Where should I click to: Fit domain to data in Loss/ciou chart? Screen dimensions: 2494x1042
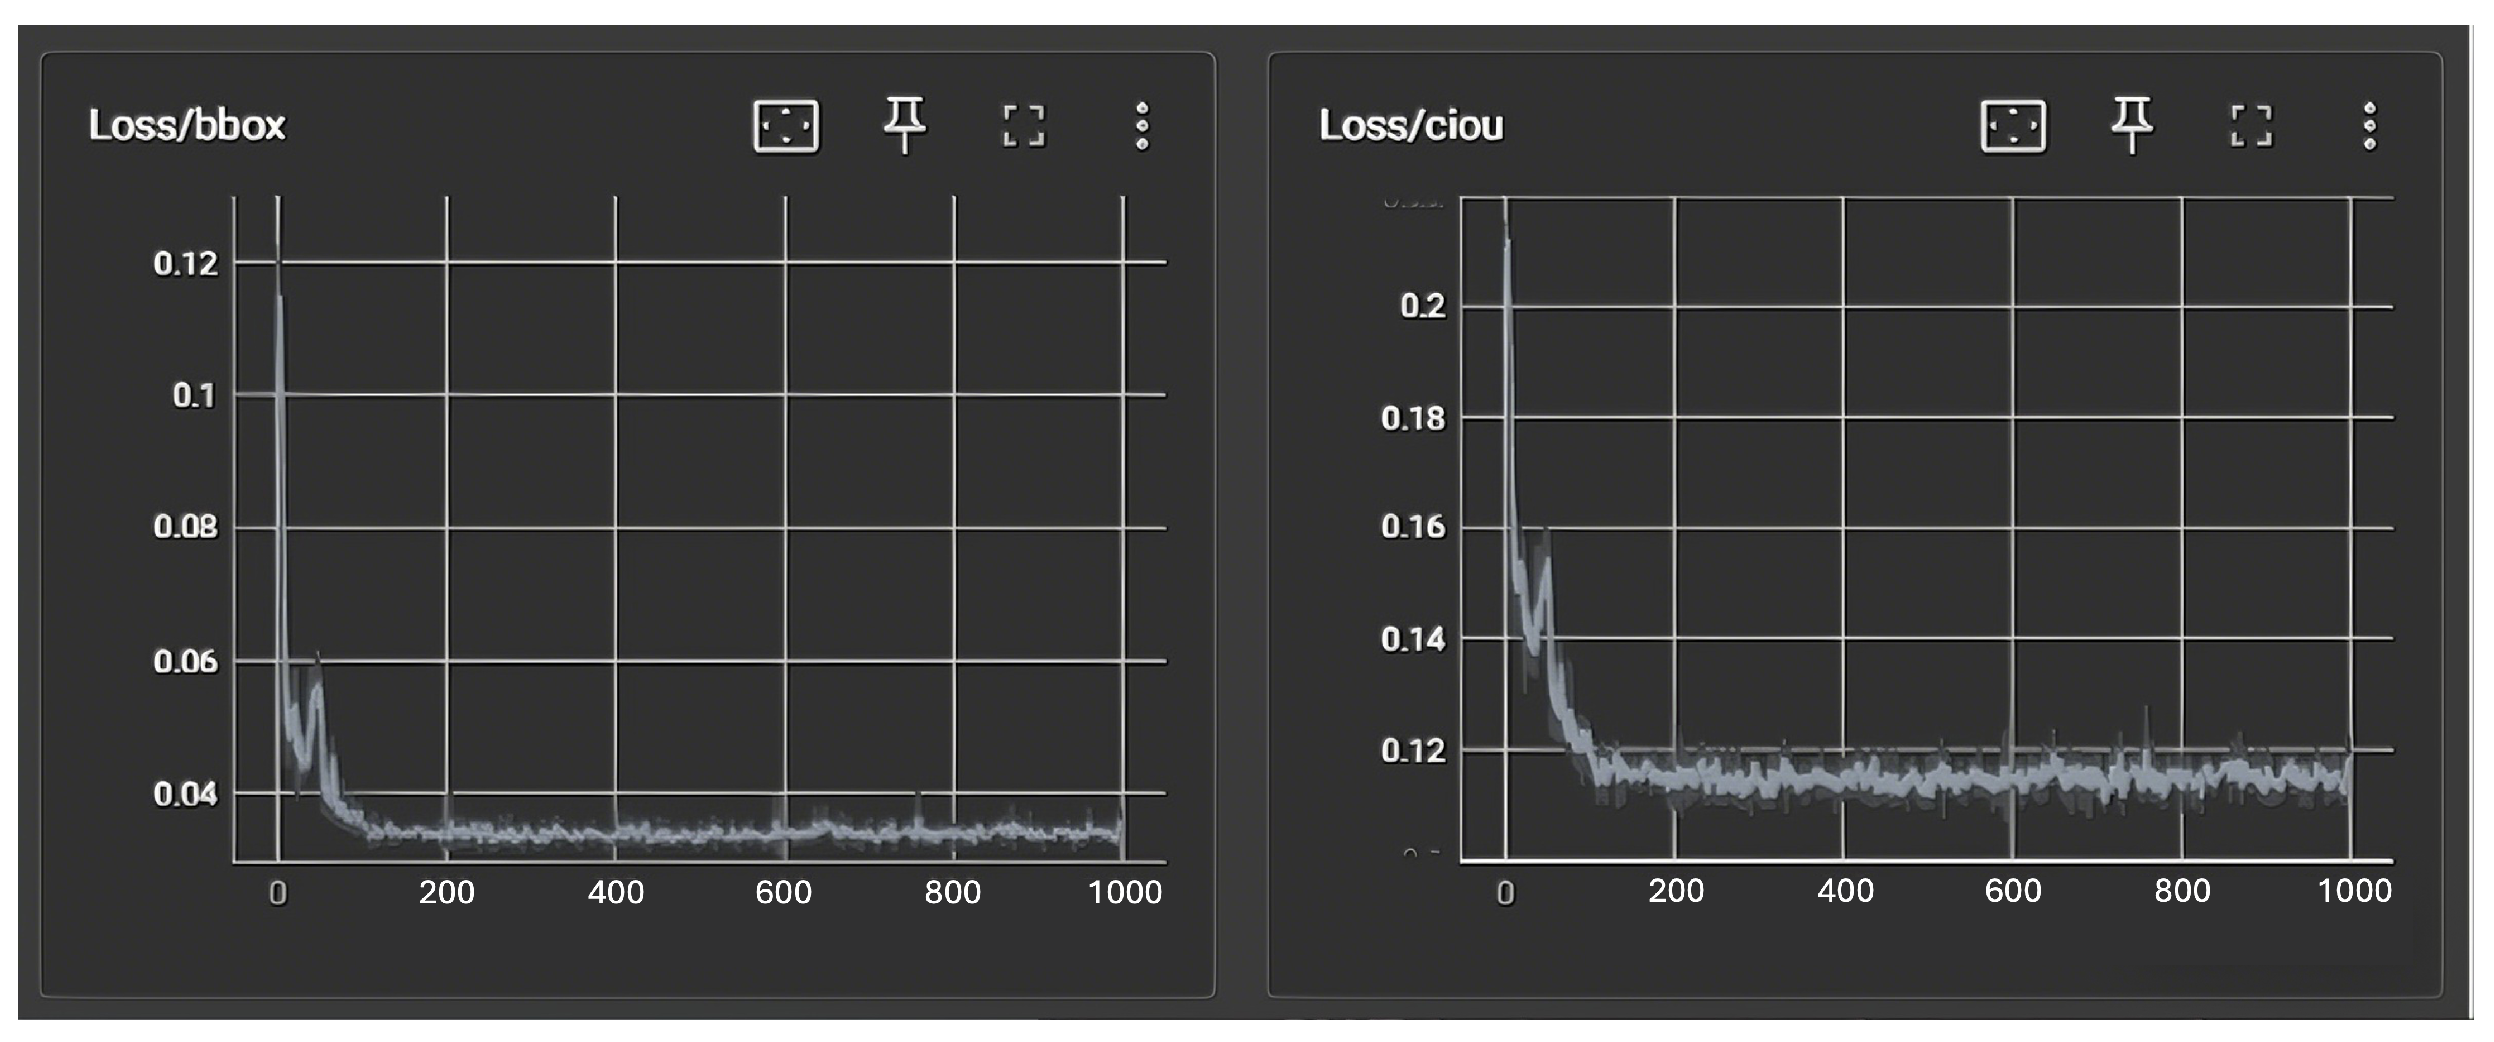pyautogui.click(x=2013, y=126)
